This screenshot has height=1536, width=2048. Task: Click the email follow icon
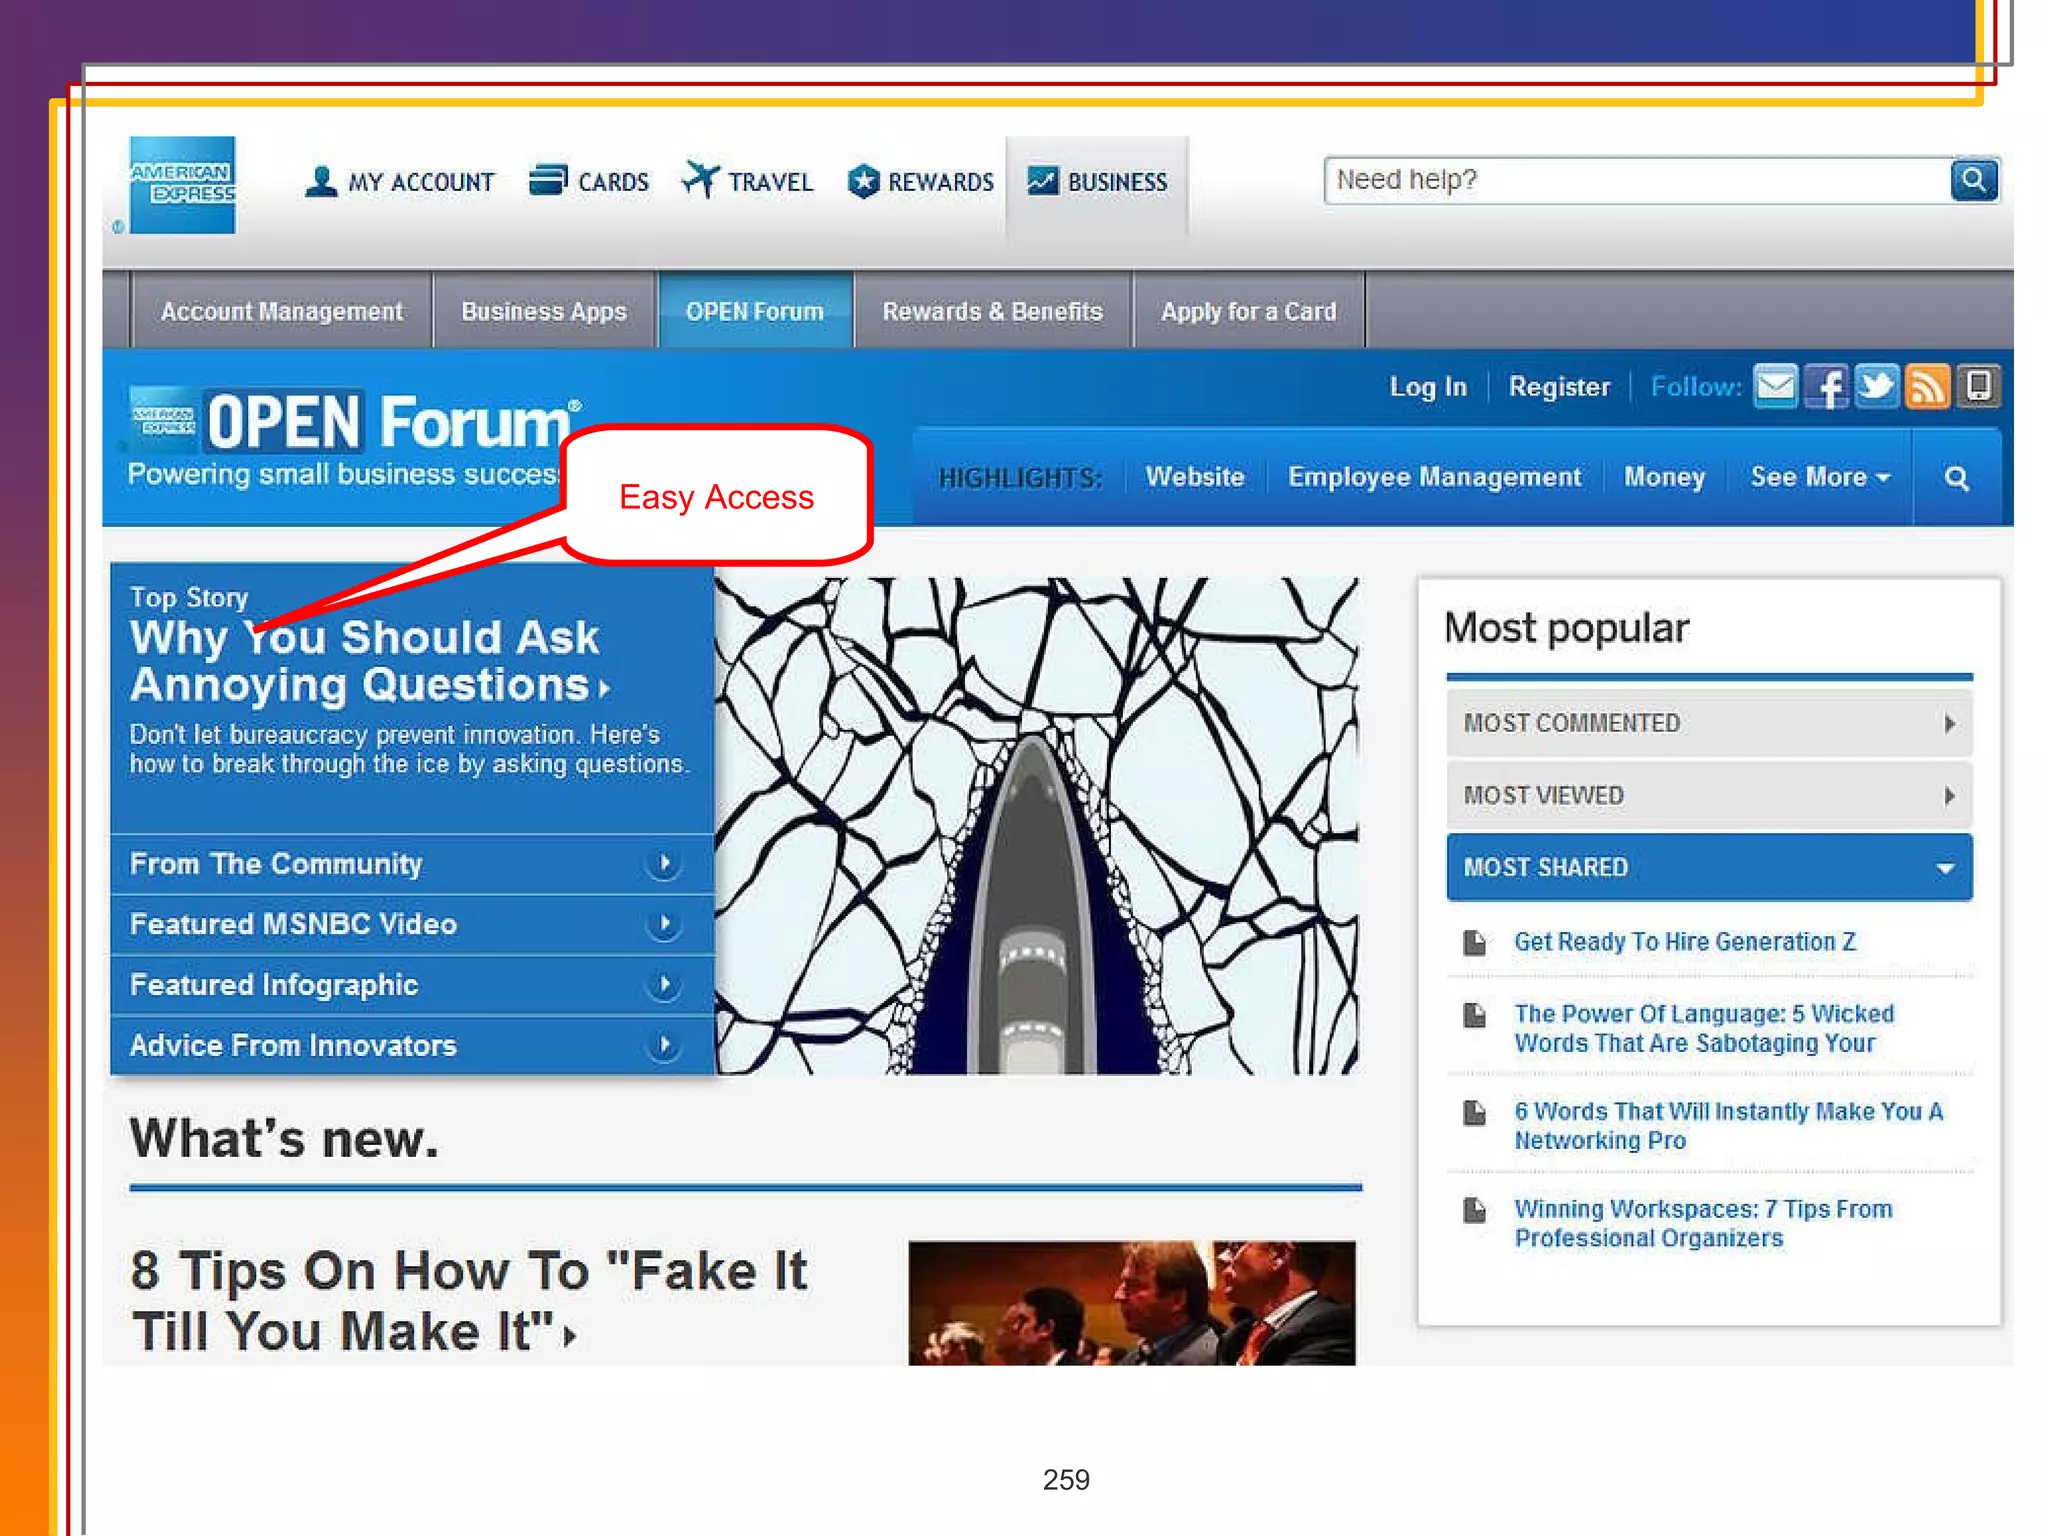coord(1776,386)
